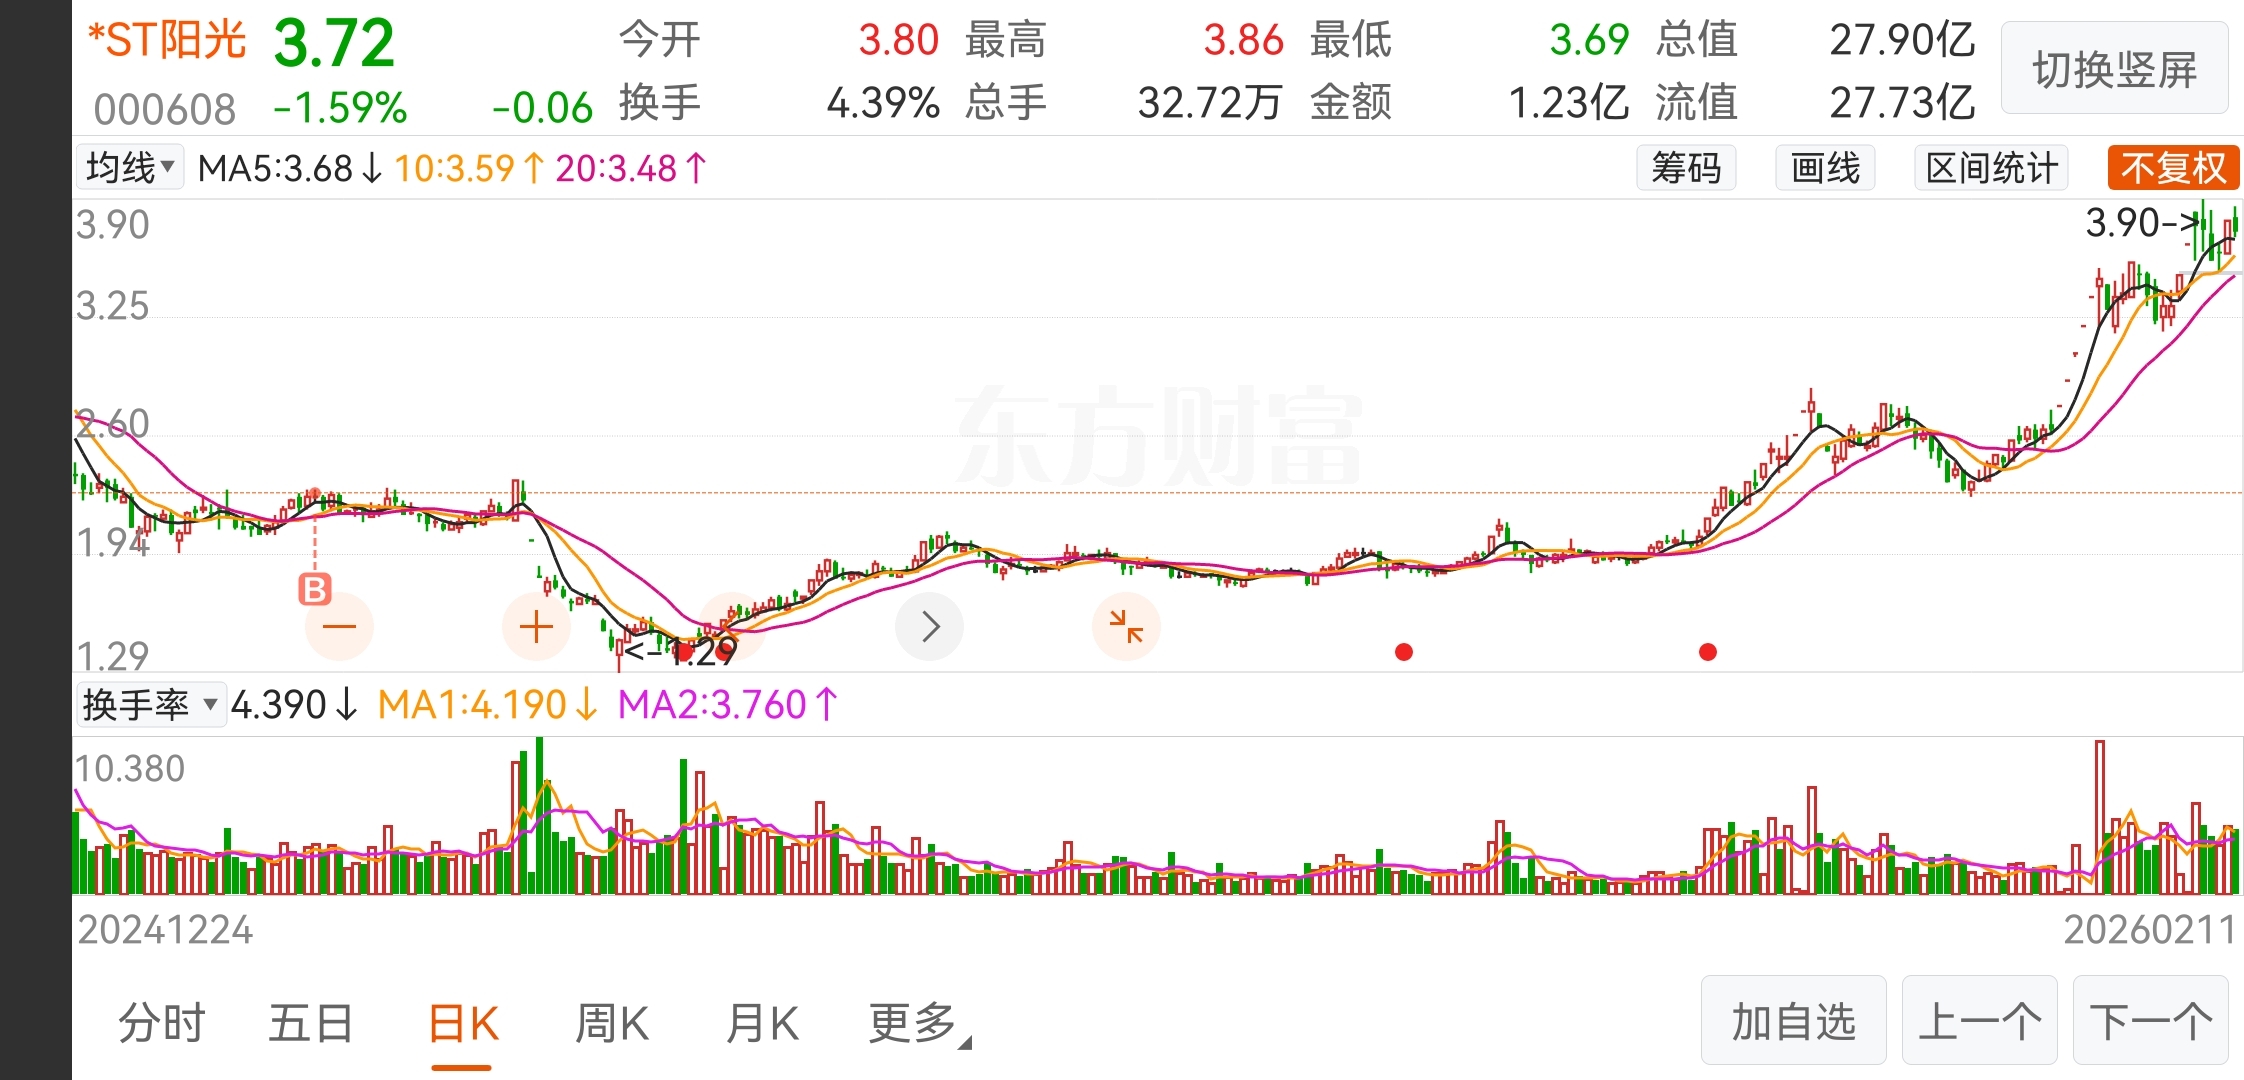
Task: Click the 切换竖屏 button
Action: coord(2114,69)
